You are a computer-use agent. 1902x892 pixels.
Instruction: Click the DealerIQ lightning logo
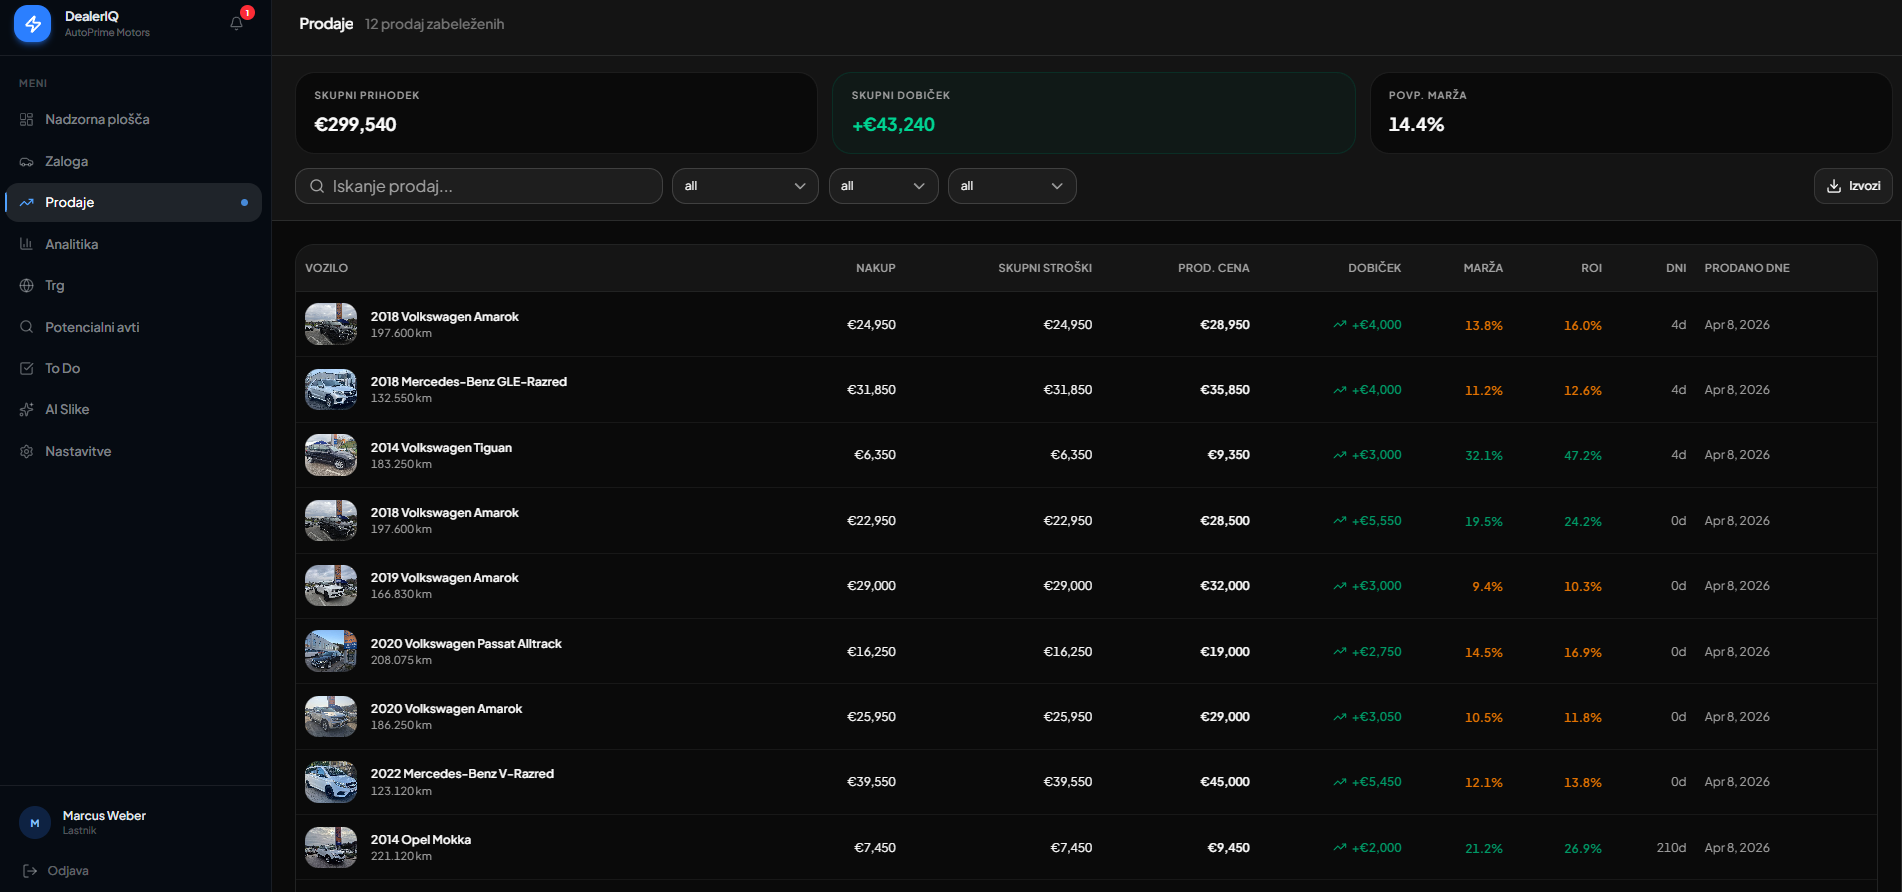pyautogui.click(x=33, y=24)
